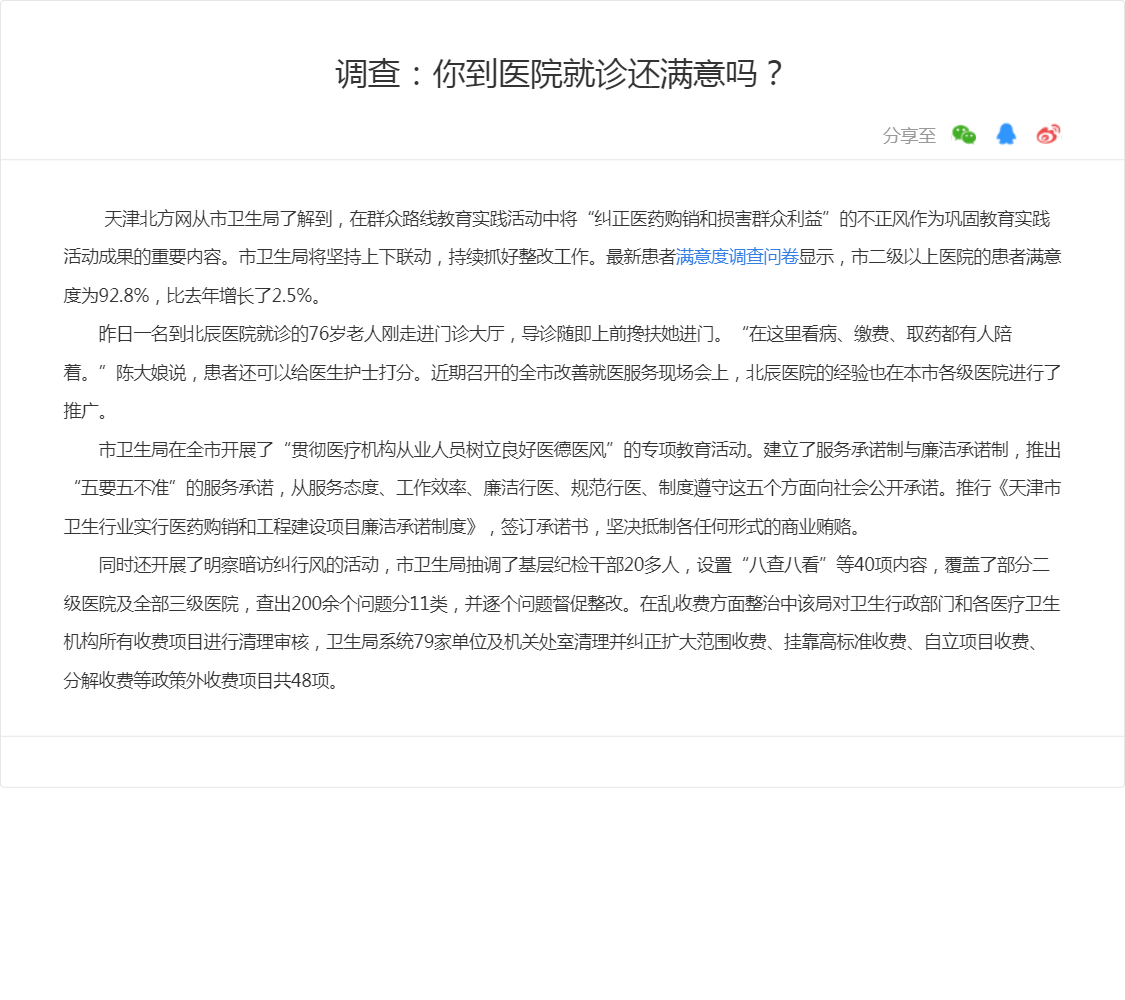This screenshot has width=1125, height=1000.
Task: Click the text 市卫生局在全市开展了
Action: [x=187, y=450]
